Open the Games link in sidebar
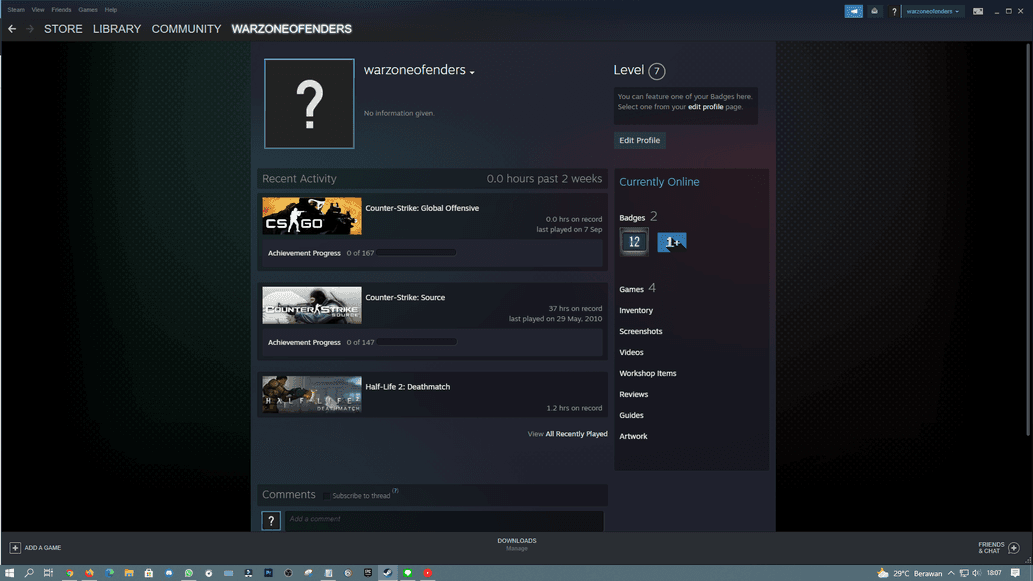Image resolution: width=1033 pixels, height=581 pixels. [x=631, y=289]
